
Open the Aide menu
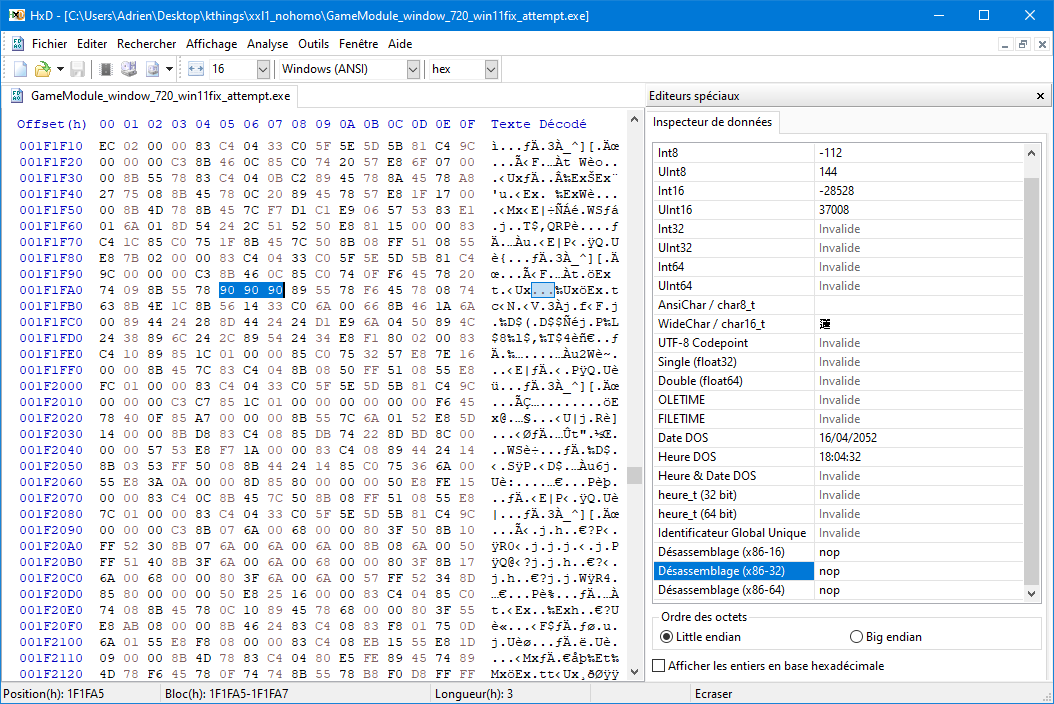[400, 44]
